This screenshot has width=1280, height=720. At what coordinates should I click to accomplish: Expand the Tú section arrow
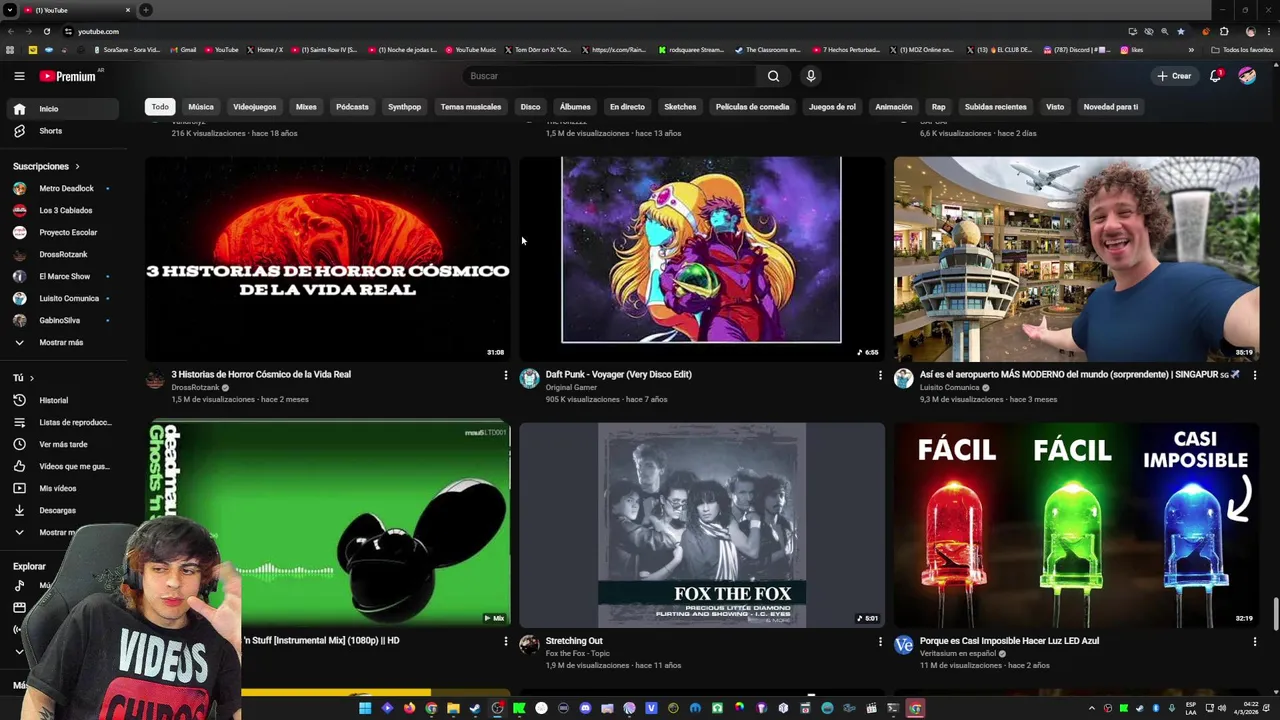[x=31, y=378]
